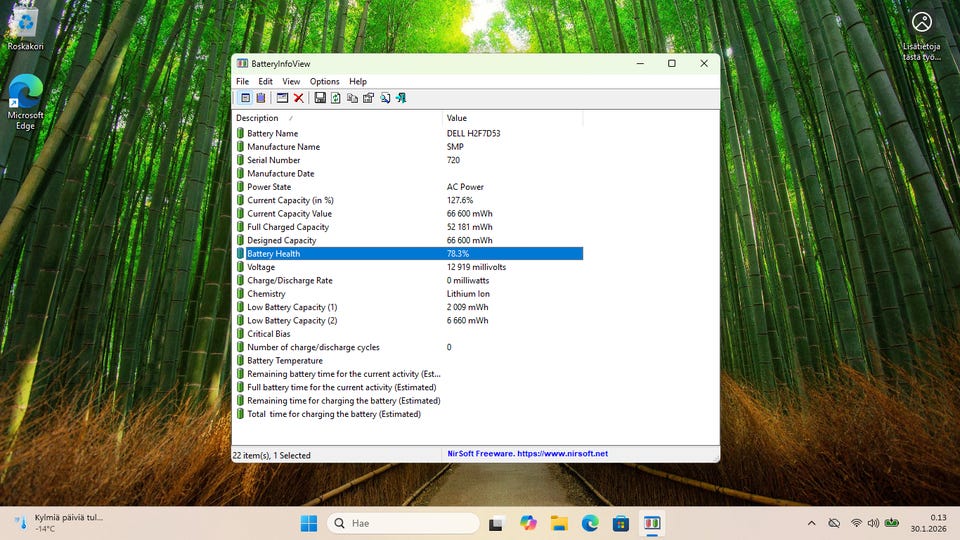The height and width of the screenshot is (540, 960).
Task: Click the red X toolbar icon
Action: click(299, 98)
